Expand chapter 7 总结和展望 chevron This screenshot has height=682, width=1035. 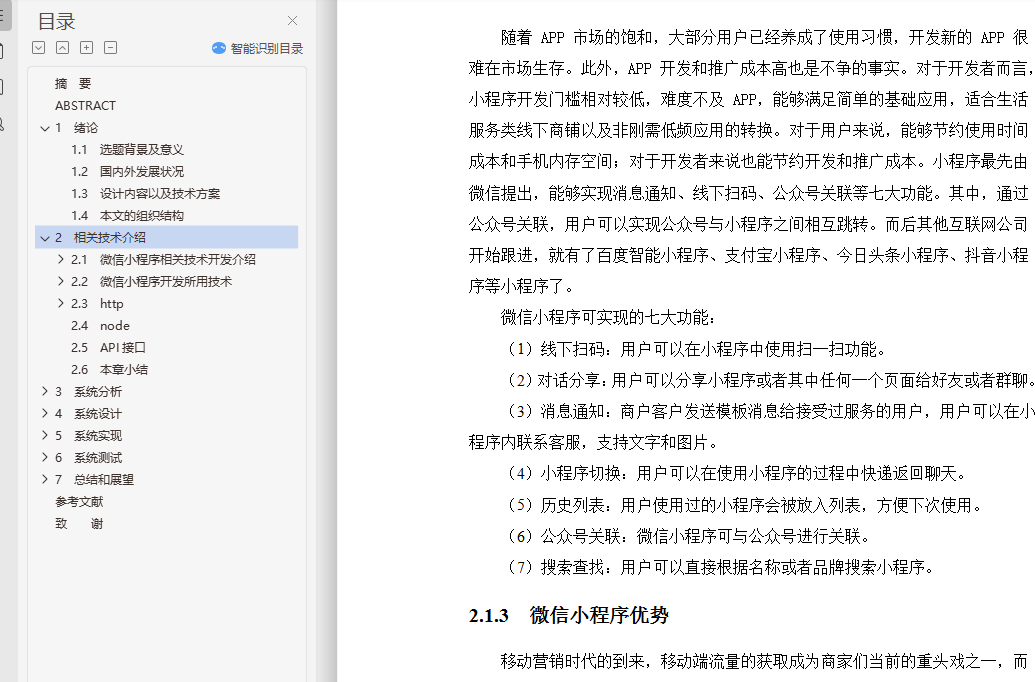[45, 479]
